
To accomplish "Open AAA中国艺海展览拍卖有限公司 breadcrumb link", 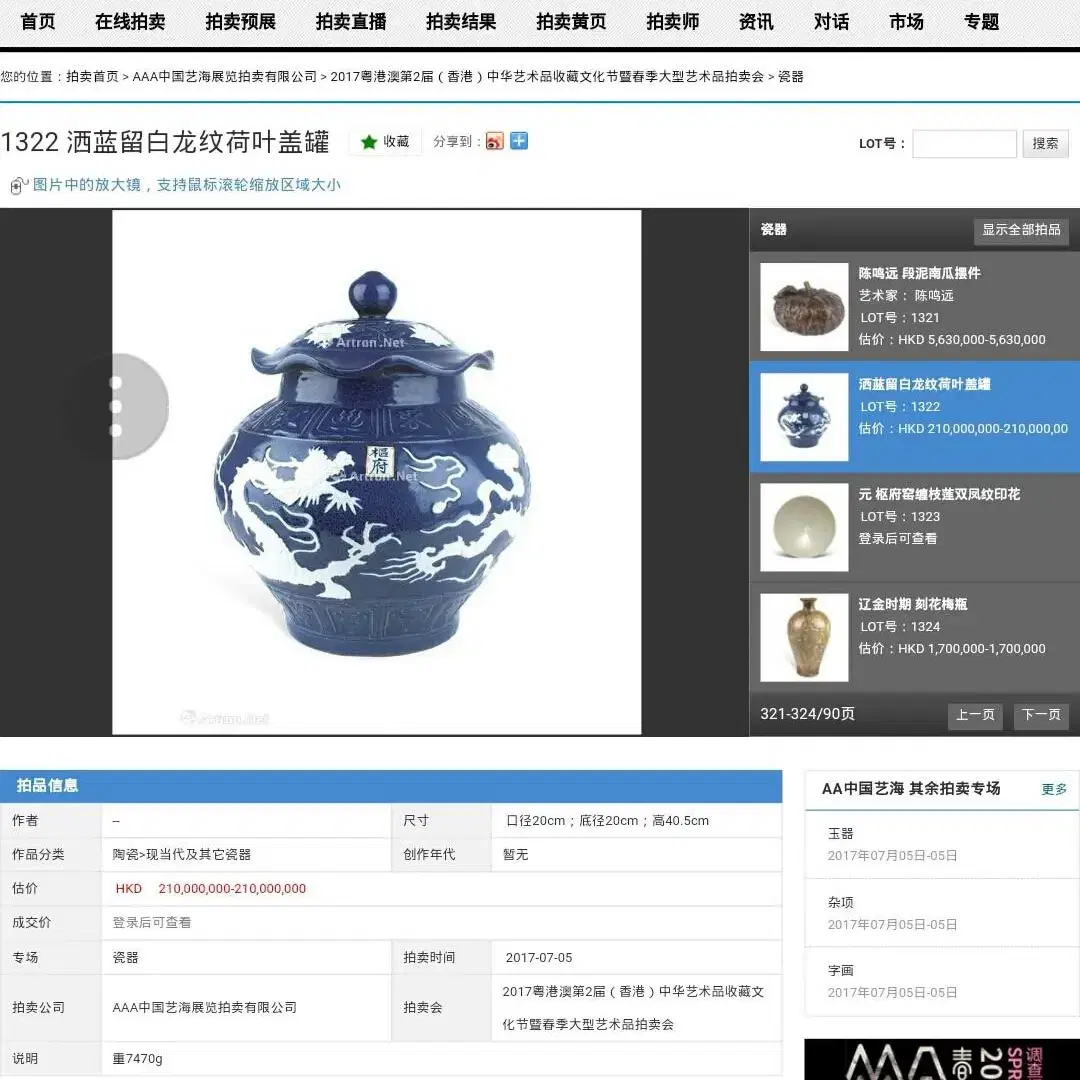I will click(225, 76).
